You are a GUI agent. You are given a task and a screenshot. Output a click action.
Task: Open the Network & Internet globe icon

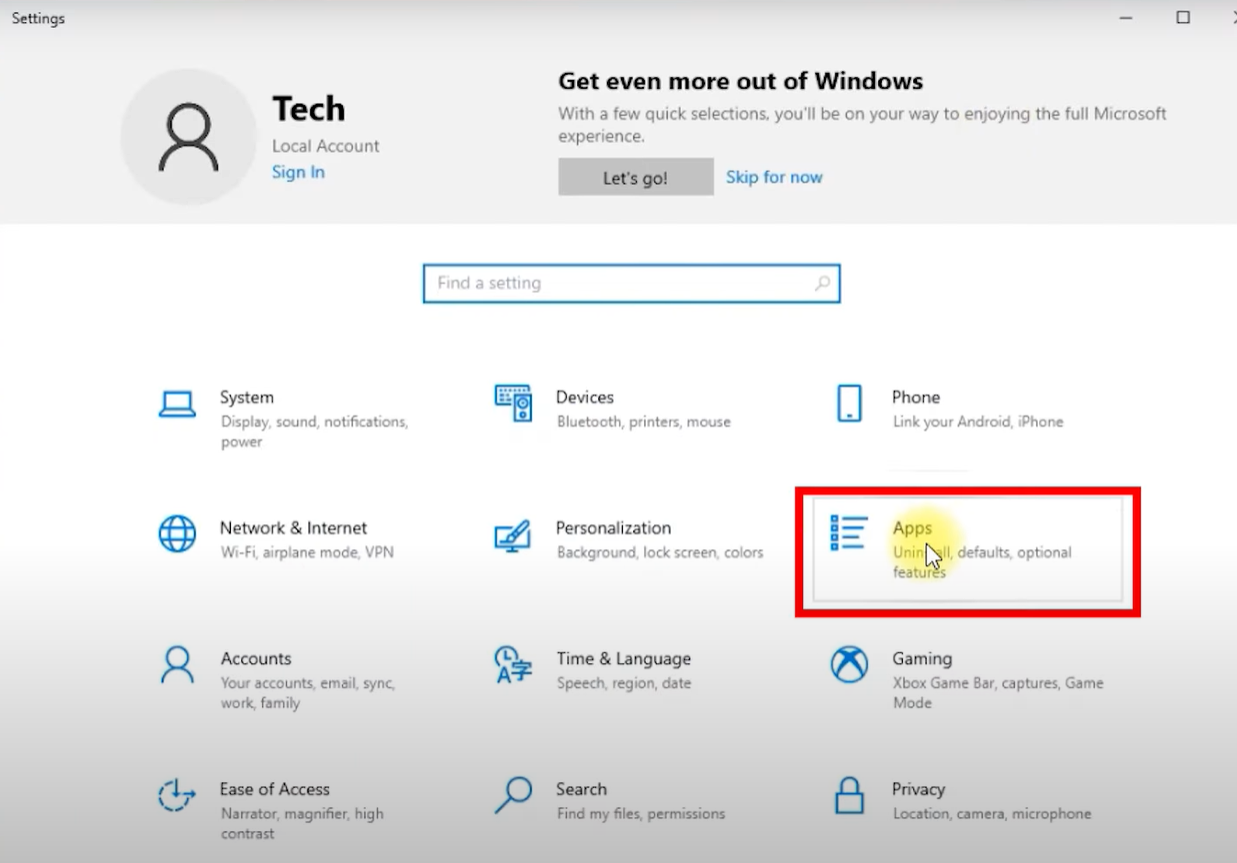coord(177,534)
